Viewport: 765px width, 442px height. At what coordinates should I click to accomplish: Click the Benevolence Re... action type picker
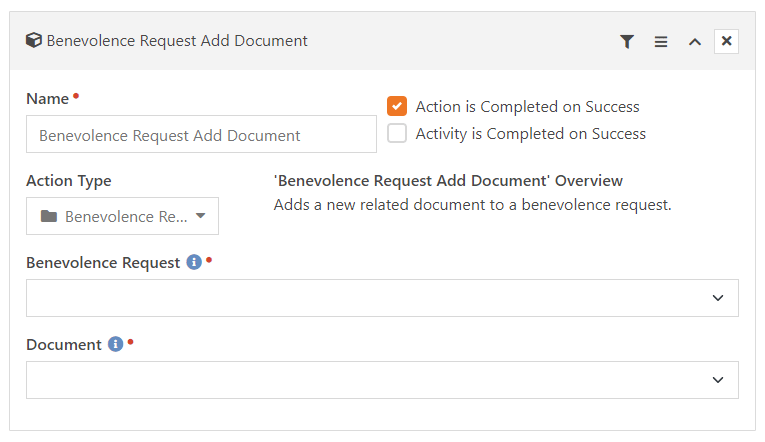click(x=122, y=216)
